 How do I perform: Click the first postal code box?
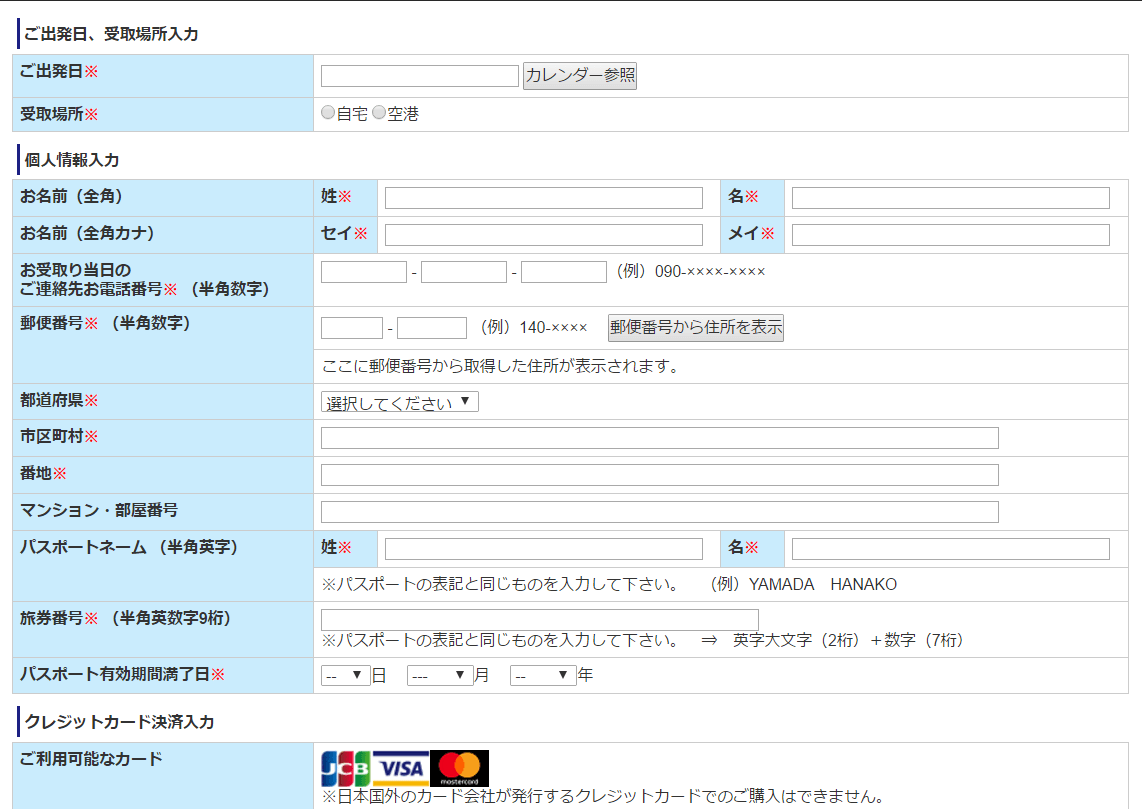coord(352,328)
